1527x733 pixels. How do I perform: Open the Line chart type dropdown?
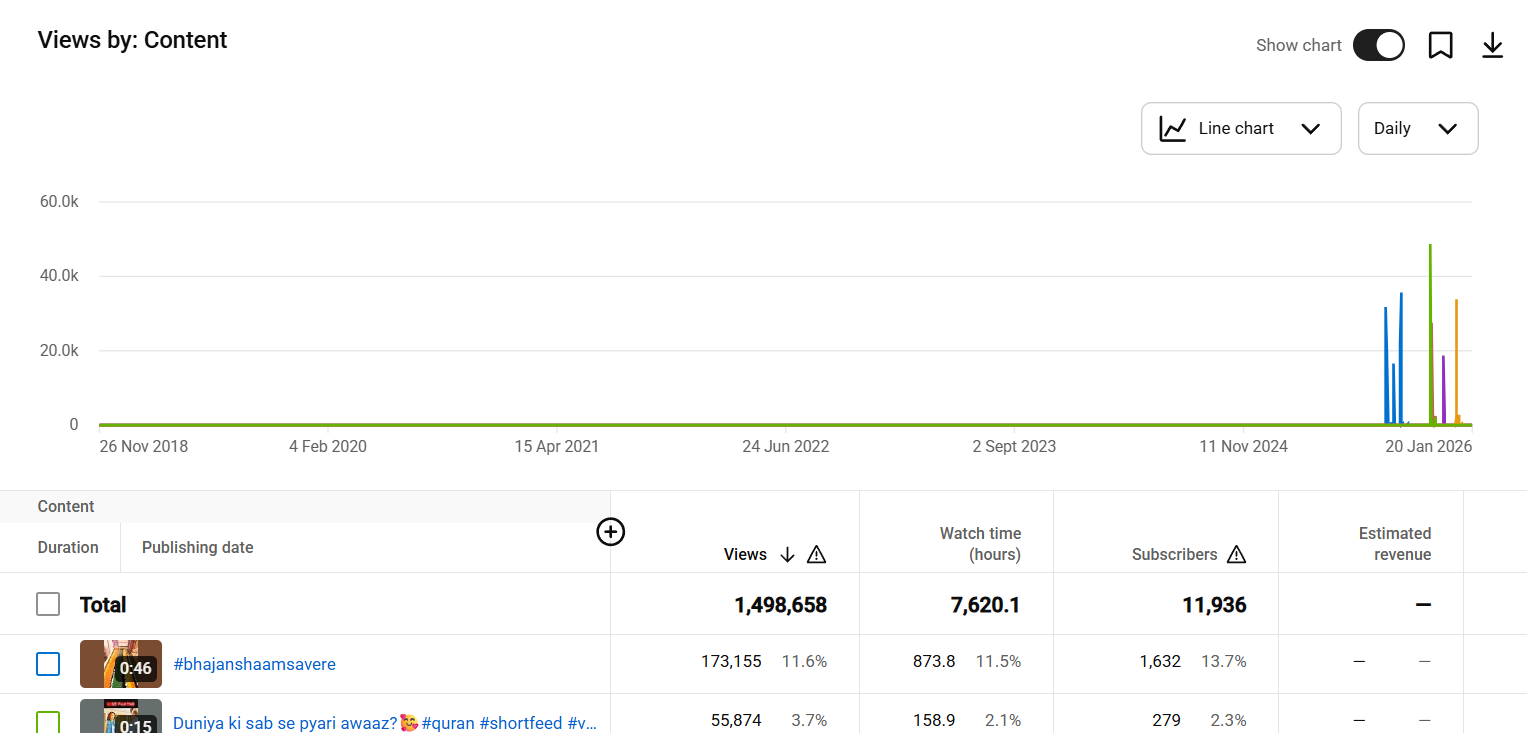(1240, 129)
